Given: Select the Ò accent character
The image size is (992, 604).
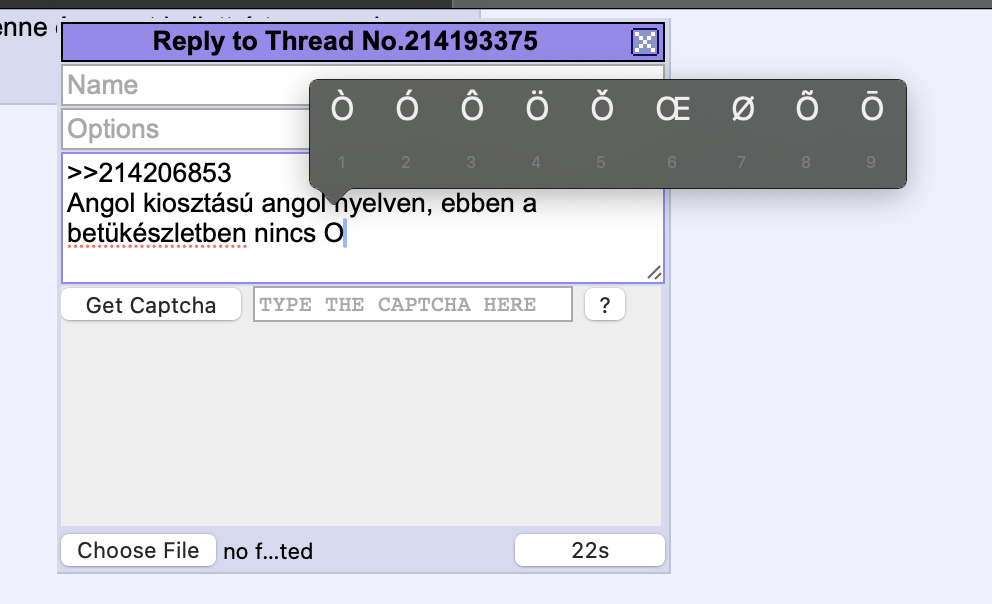Looking at the screenshot, I should click(342, 107).
